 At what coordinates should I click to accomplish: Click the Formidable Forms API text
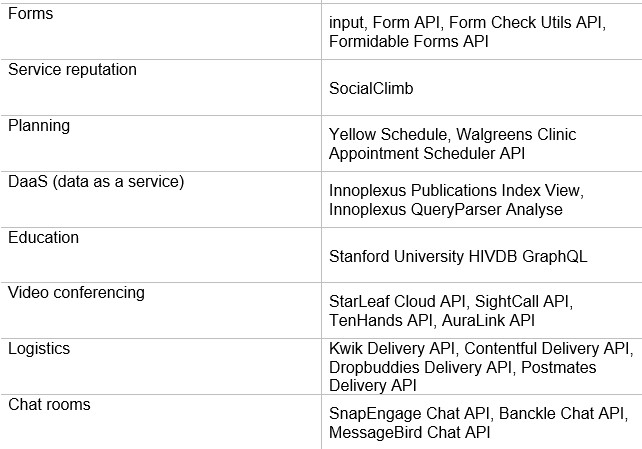coord(408,42)
